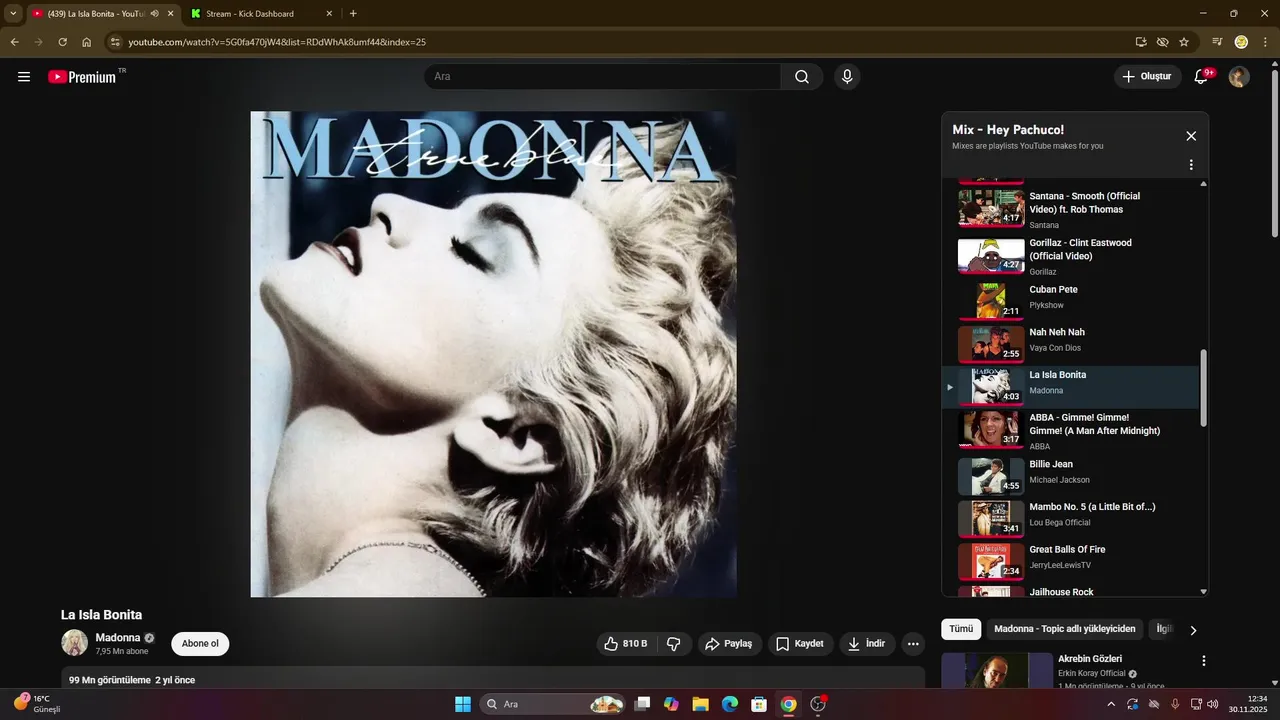Open the notifications bell

tap(1202, 77)
